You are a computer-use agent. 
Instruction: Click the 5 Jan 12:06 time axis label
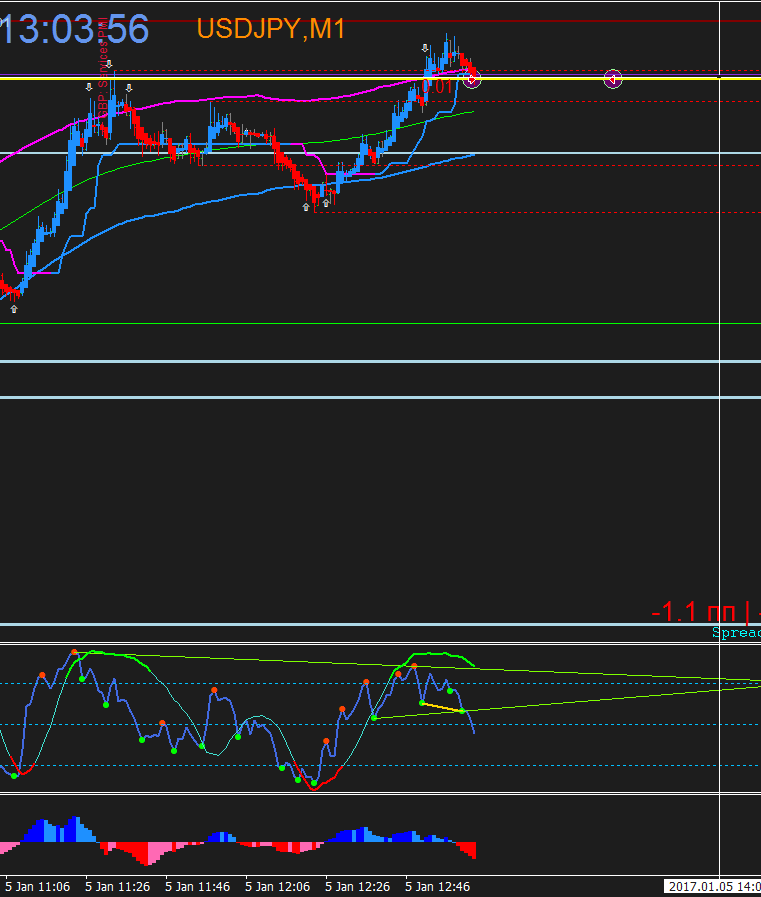278,887
